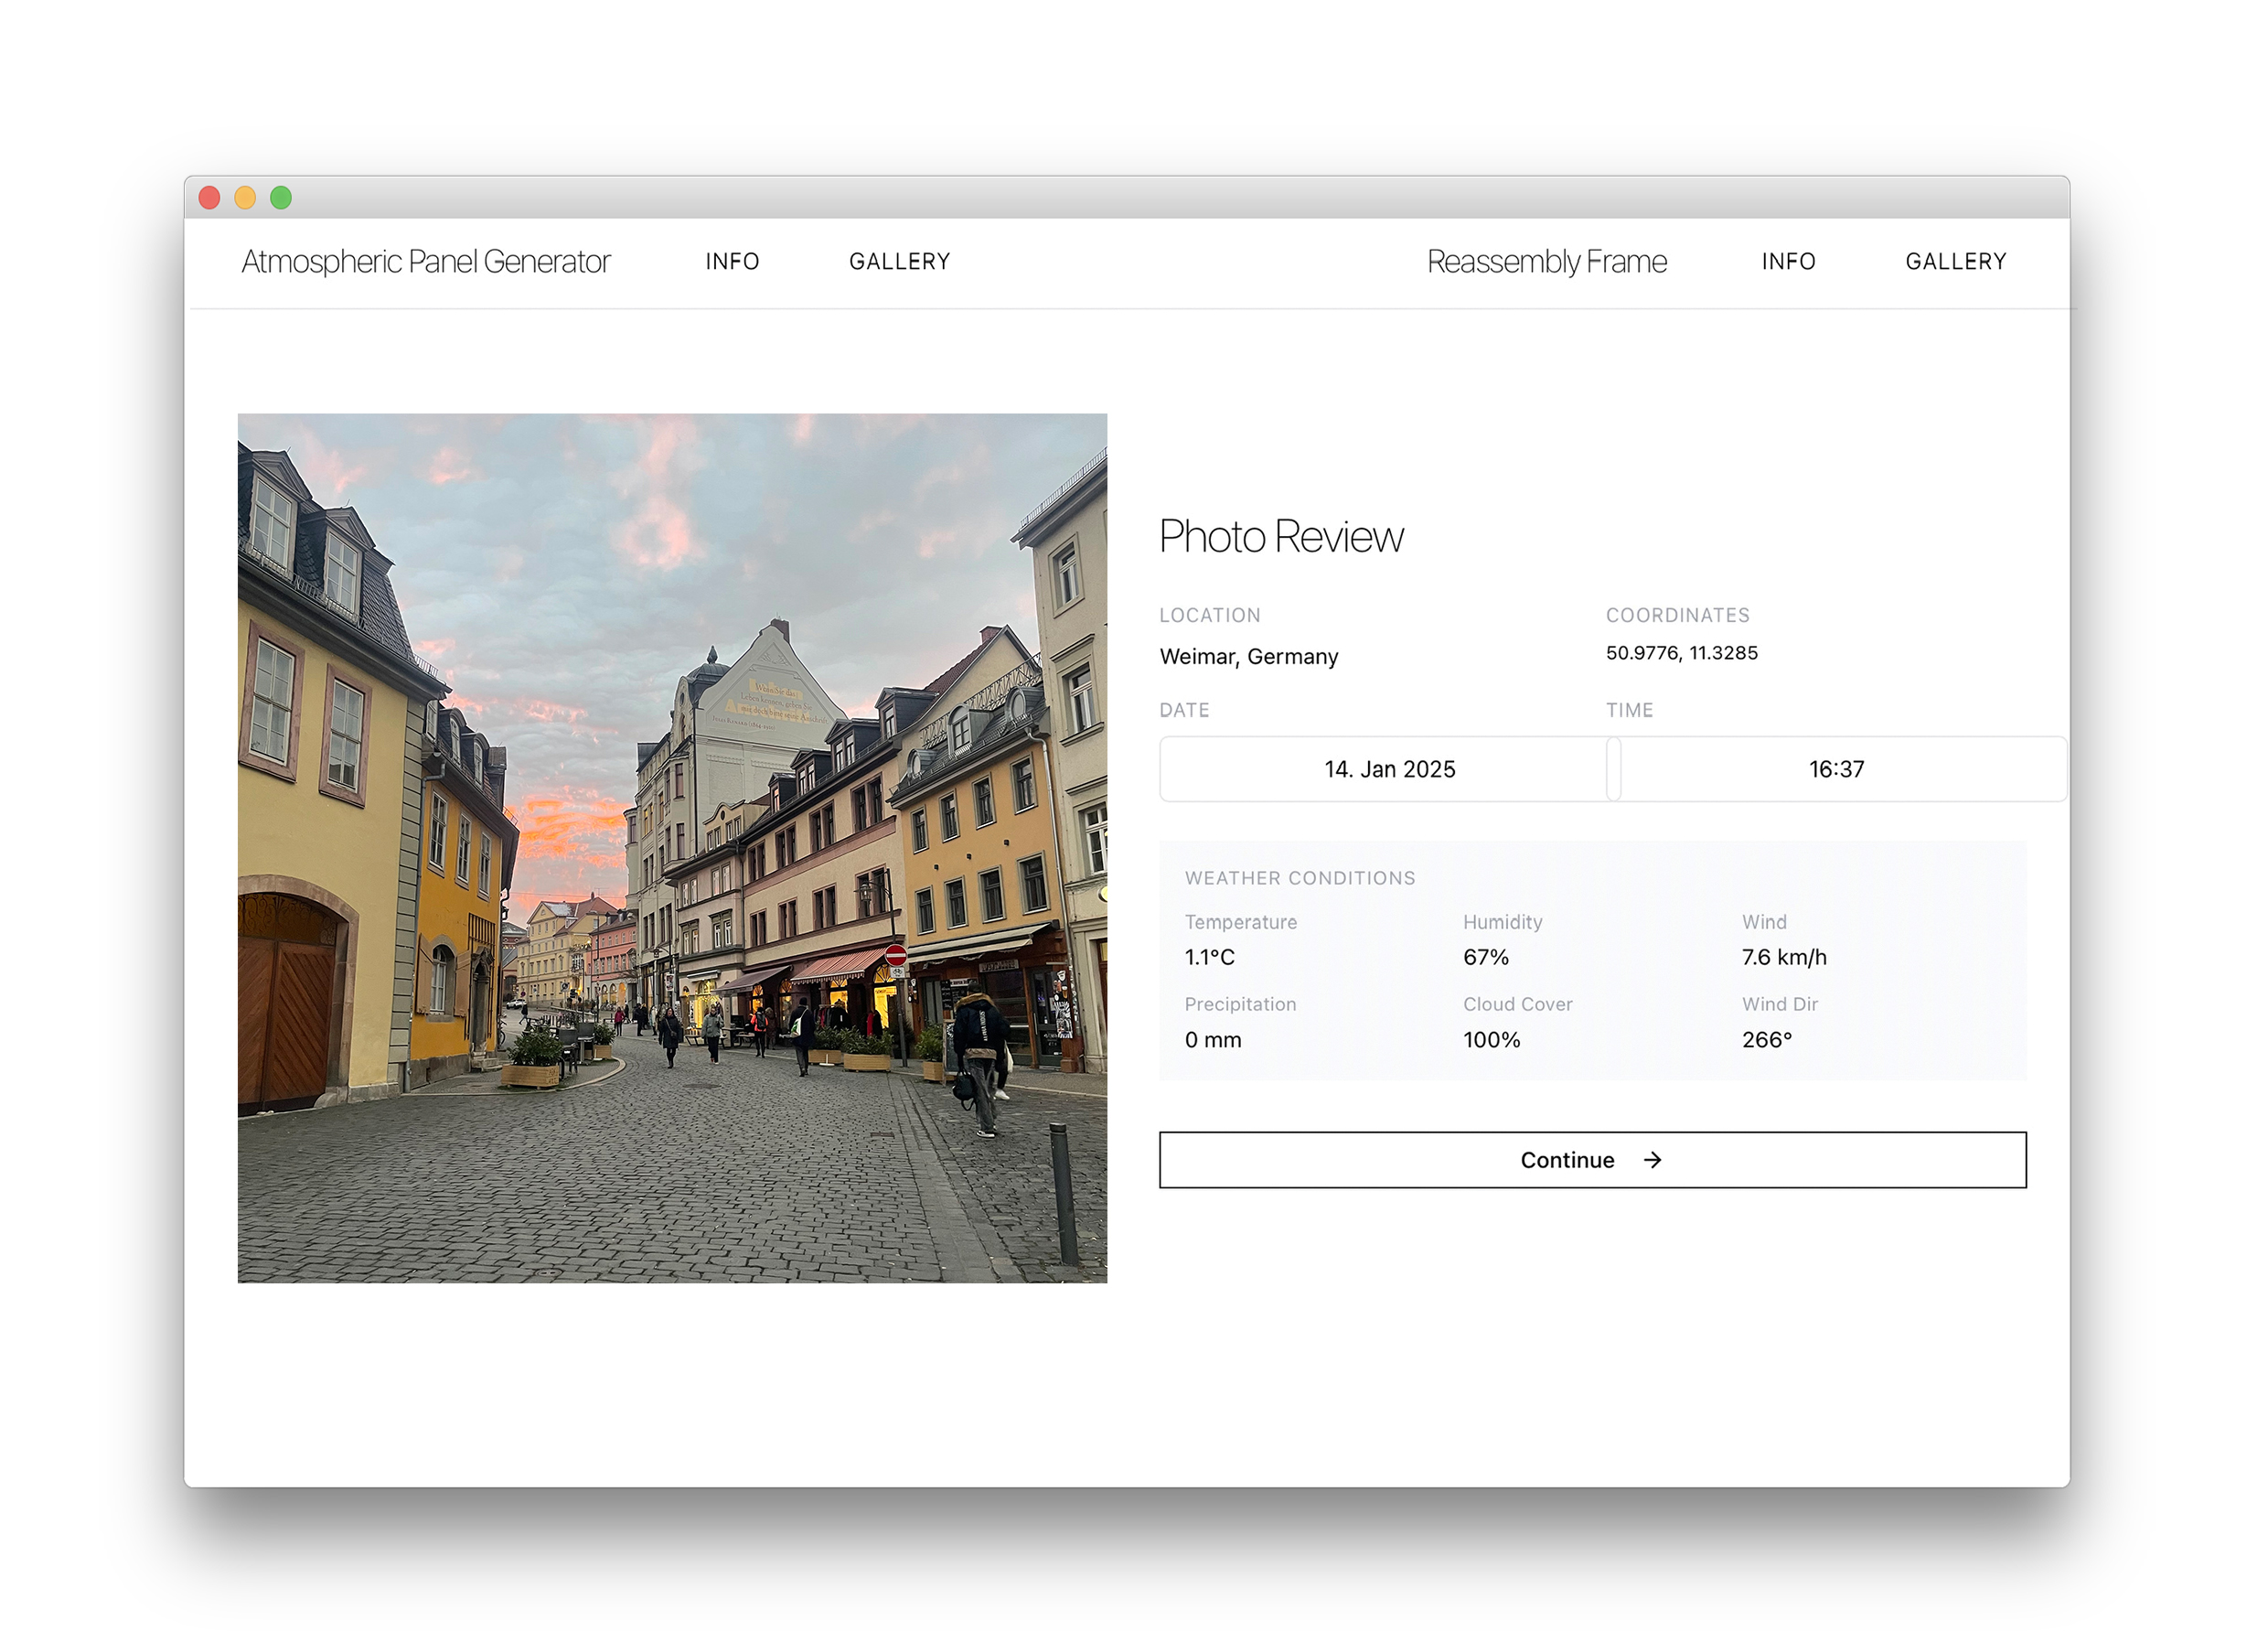Viewport: 2268px width, 1631px height.
Task: Click the 1.1°C temperature value
Action: (x=1209, y=957)
